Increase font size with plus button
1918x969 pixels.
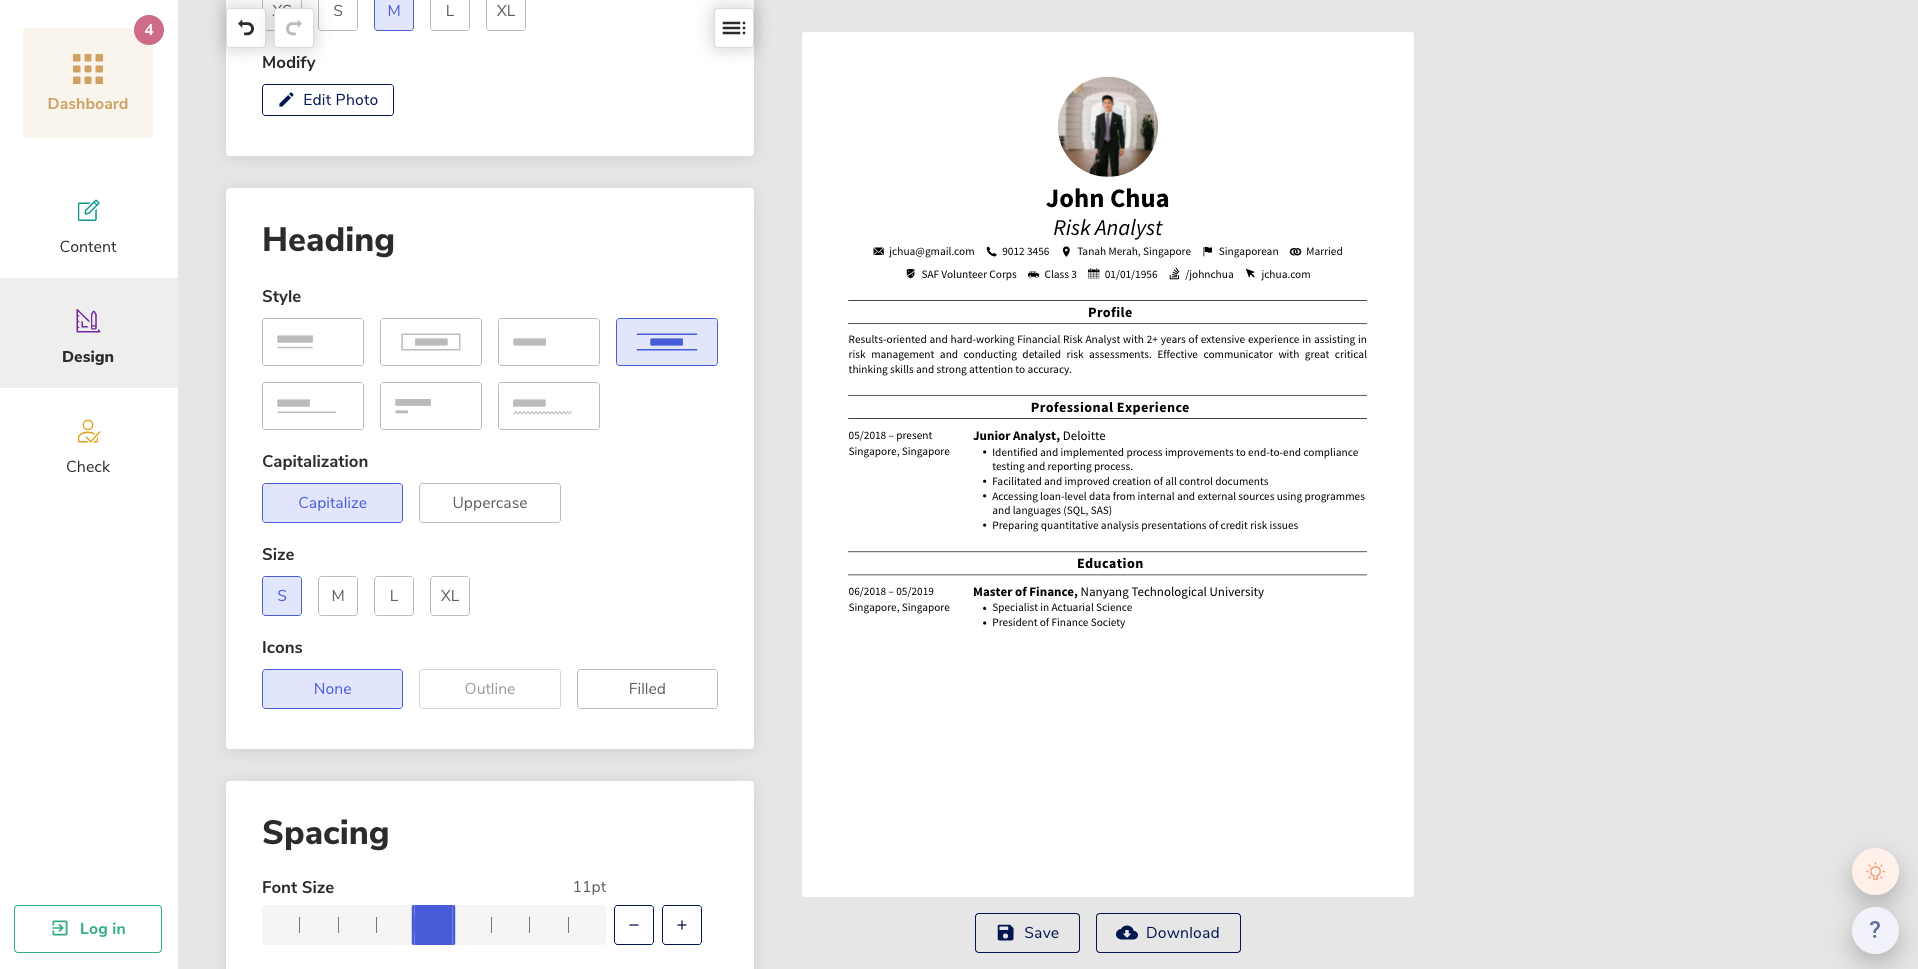coord(682,925)
